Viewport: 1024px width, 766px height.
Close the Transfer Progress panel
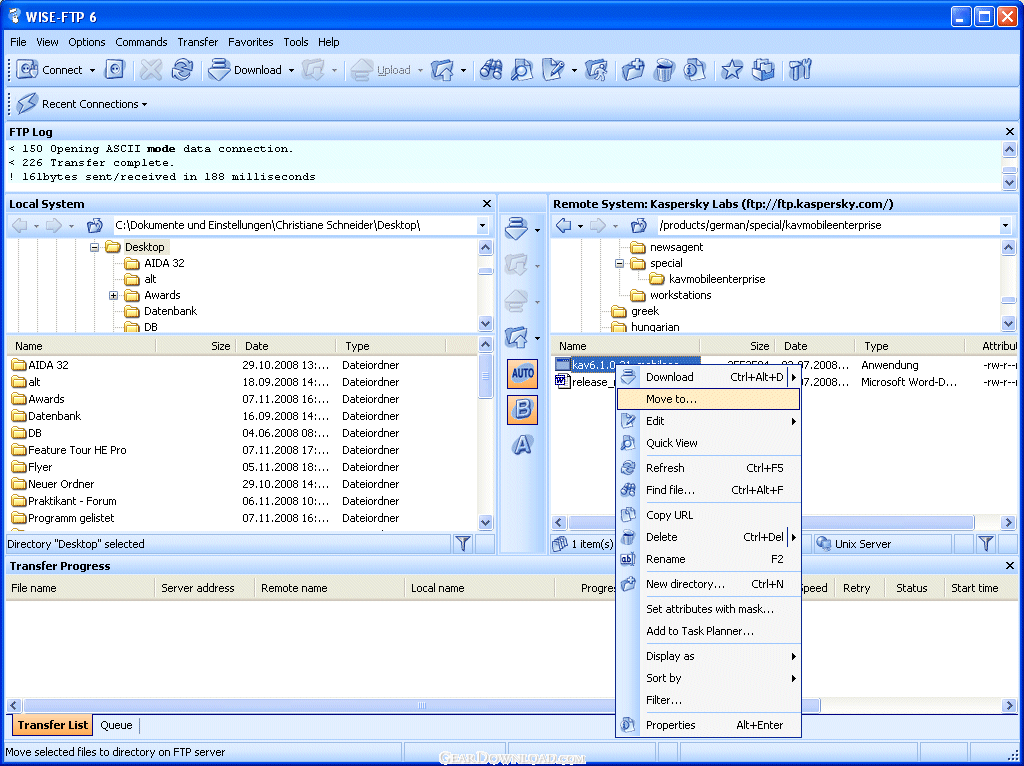coord(1010,566)
